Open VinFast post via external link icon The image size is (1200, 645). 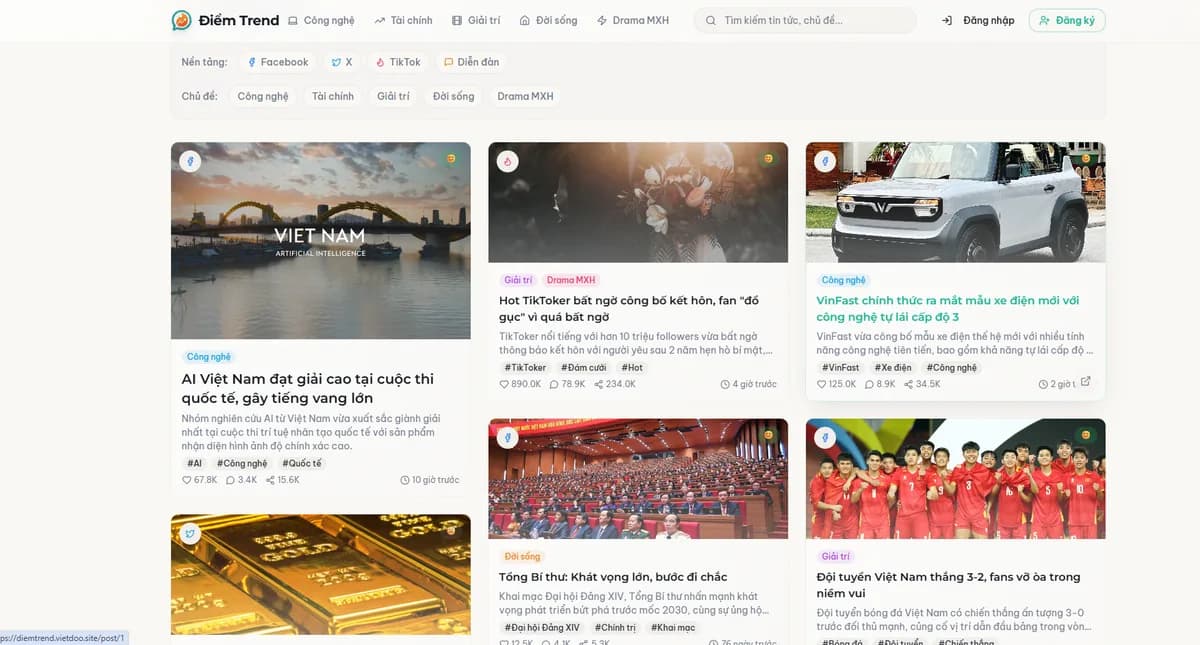pos(1086,382)
